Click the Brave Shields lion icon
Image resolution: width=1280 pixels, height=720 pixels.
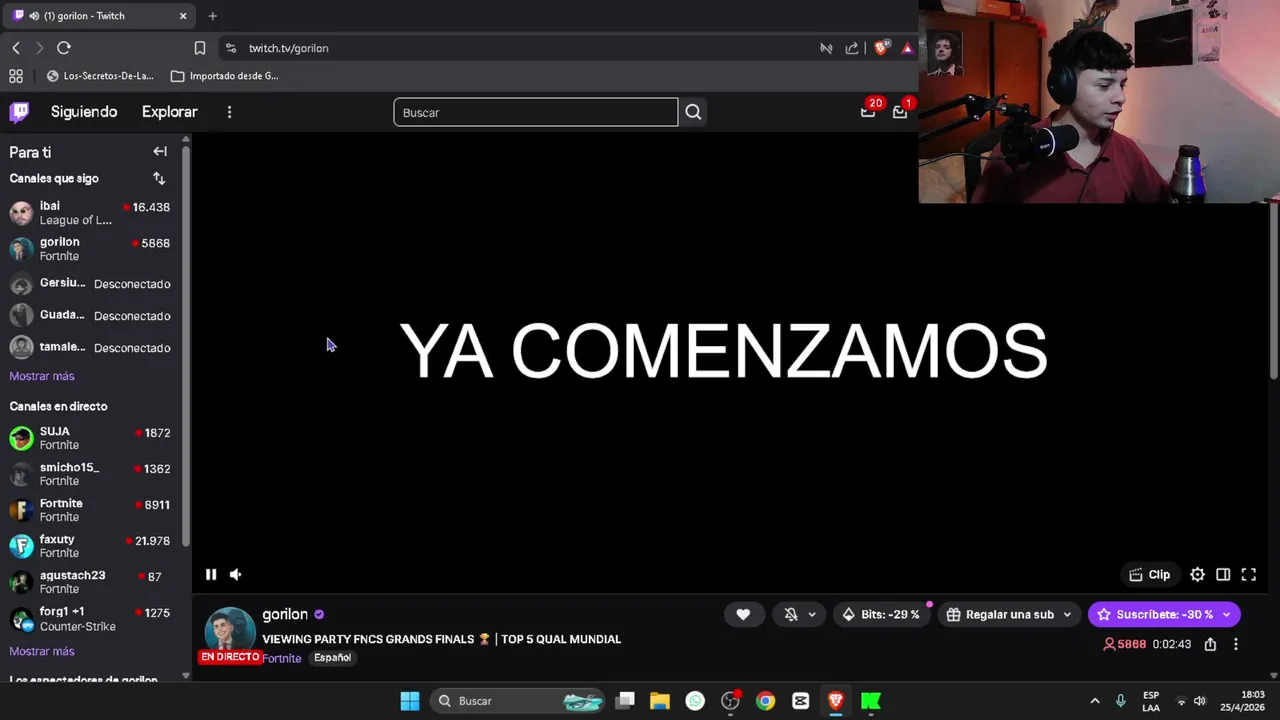(x=881, y=47)
